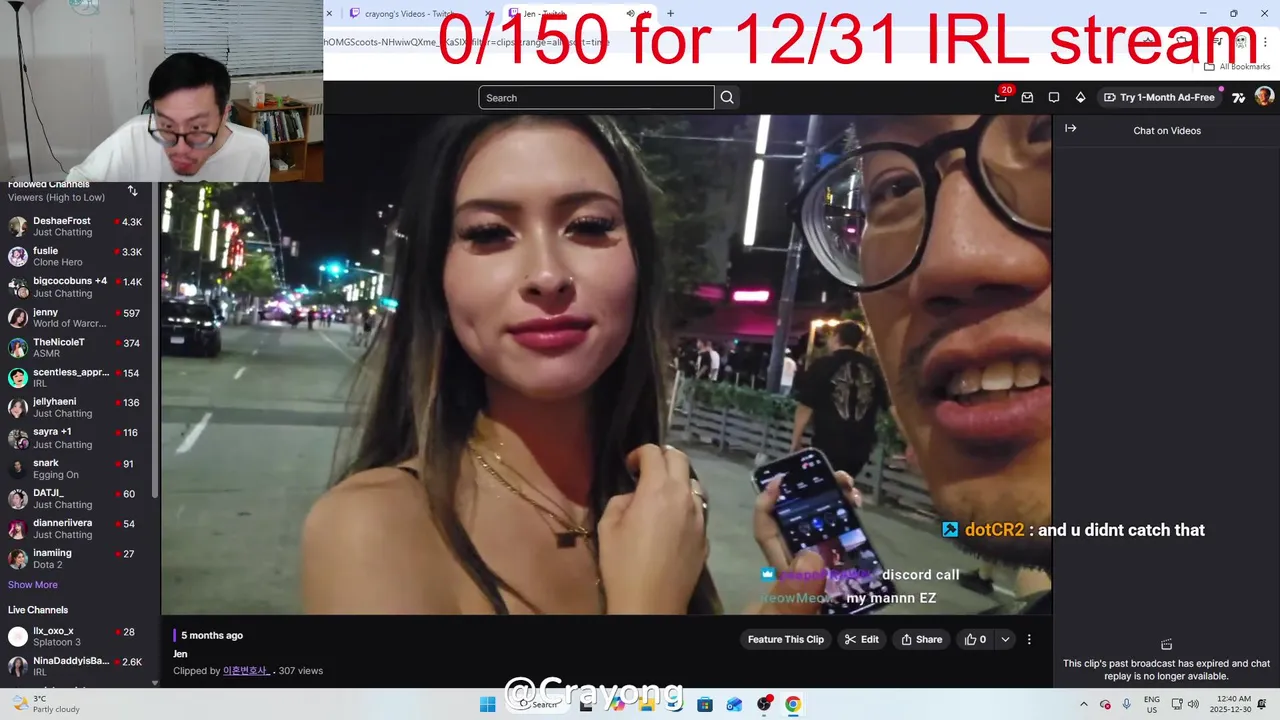Open OBS Studio from taskbar
This screenshot has height=720, width=1280.
point(764,704)
